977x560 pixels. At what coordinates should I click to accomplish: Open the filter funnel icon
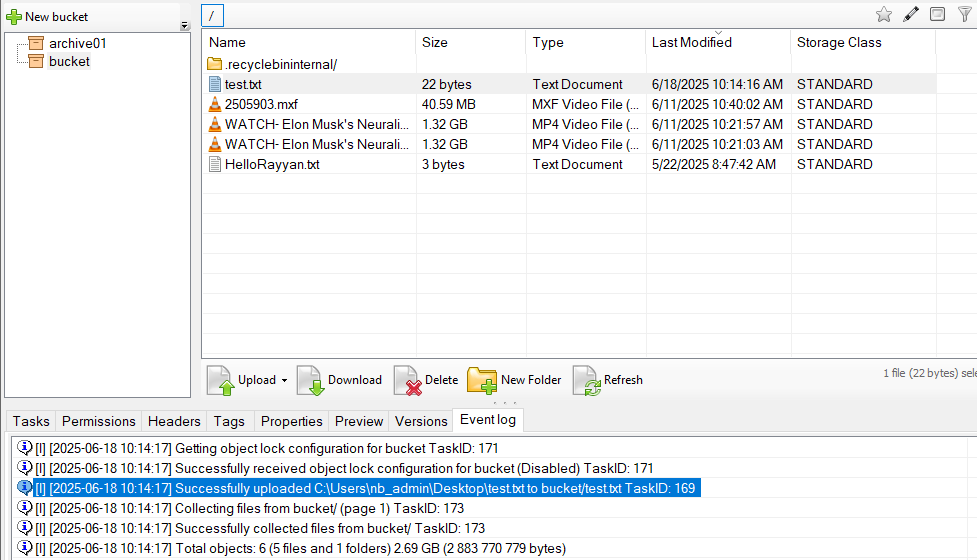965,14
